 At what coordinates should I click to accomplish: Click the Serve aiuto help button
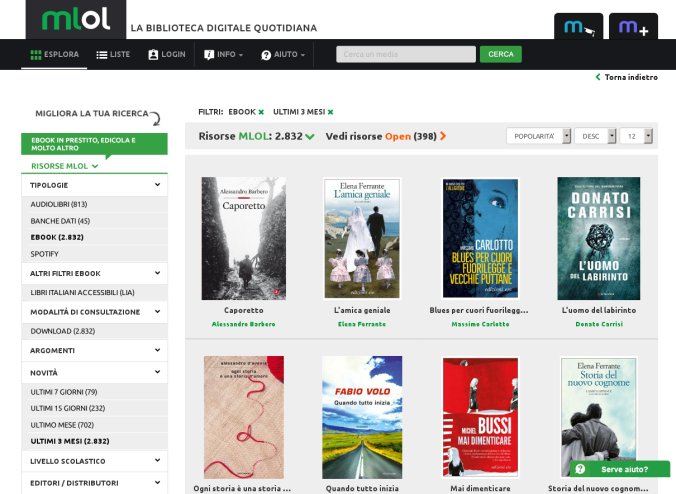point(620,469)
